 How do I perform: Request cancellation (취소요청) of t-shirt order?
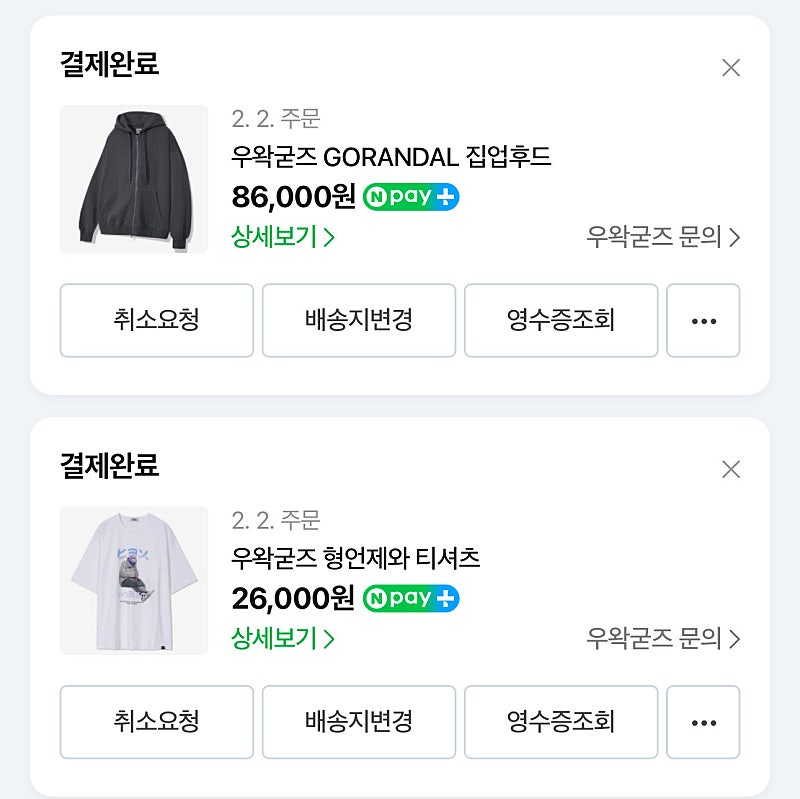point(157,722)
